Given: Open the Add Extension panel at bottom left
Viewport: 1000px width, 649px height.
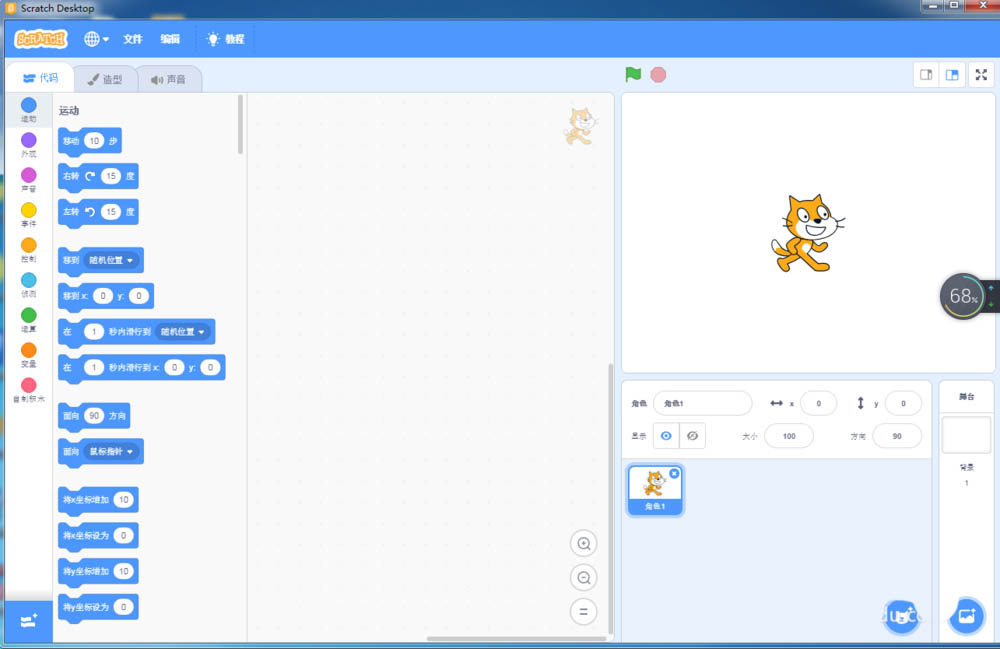Looking at the screenshot, I should (x=28, y=620).
